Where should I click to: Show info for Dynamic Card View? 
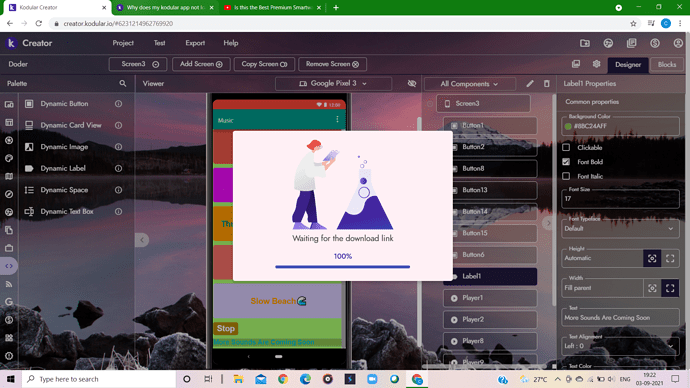[118, 125]
